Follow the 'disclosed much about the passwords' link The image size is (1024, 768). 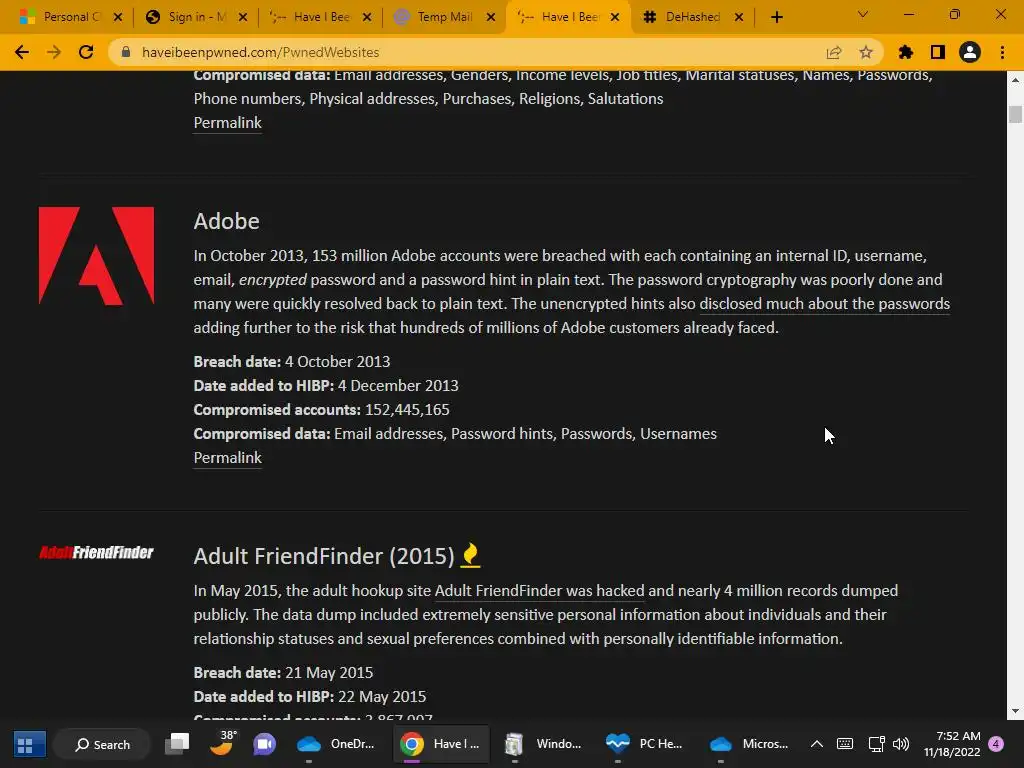824,304
